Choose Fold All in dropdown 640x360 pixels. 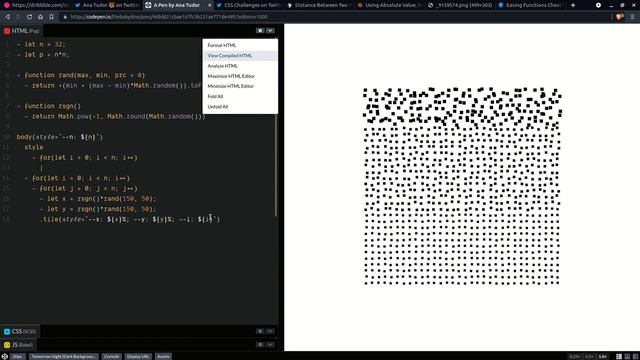(x=240, y=96)
